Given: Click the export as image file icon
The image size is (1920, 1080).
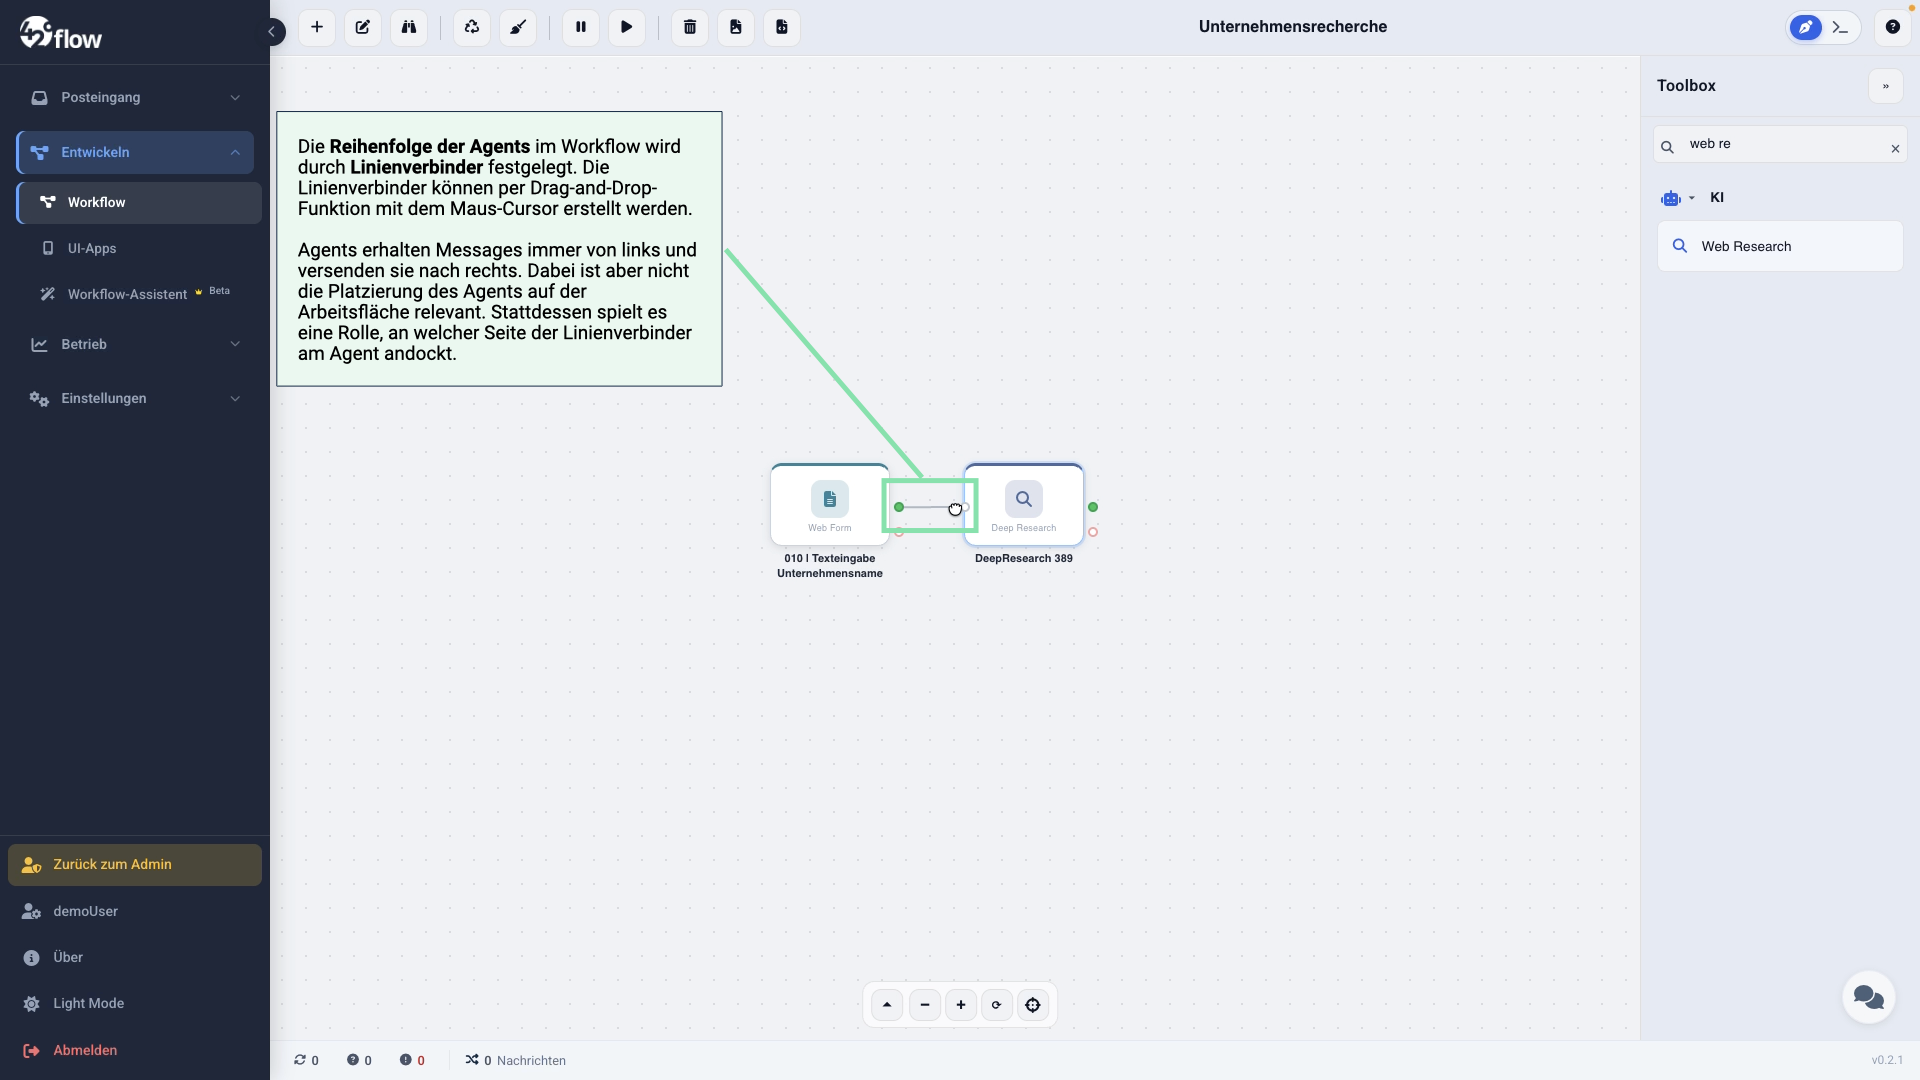Looking at the screenshot, I should (736, 27).
